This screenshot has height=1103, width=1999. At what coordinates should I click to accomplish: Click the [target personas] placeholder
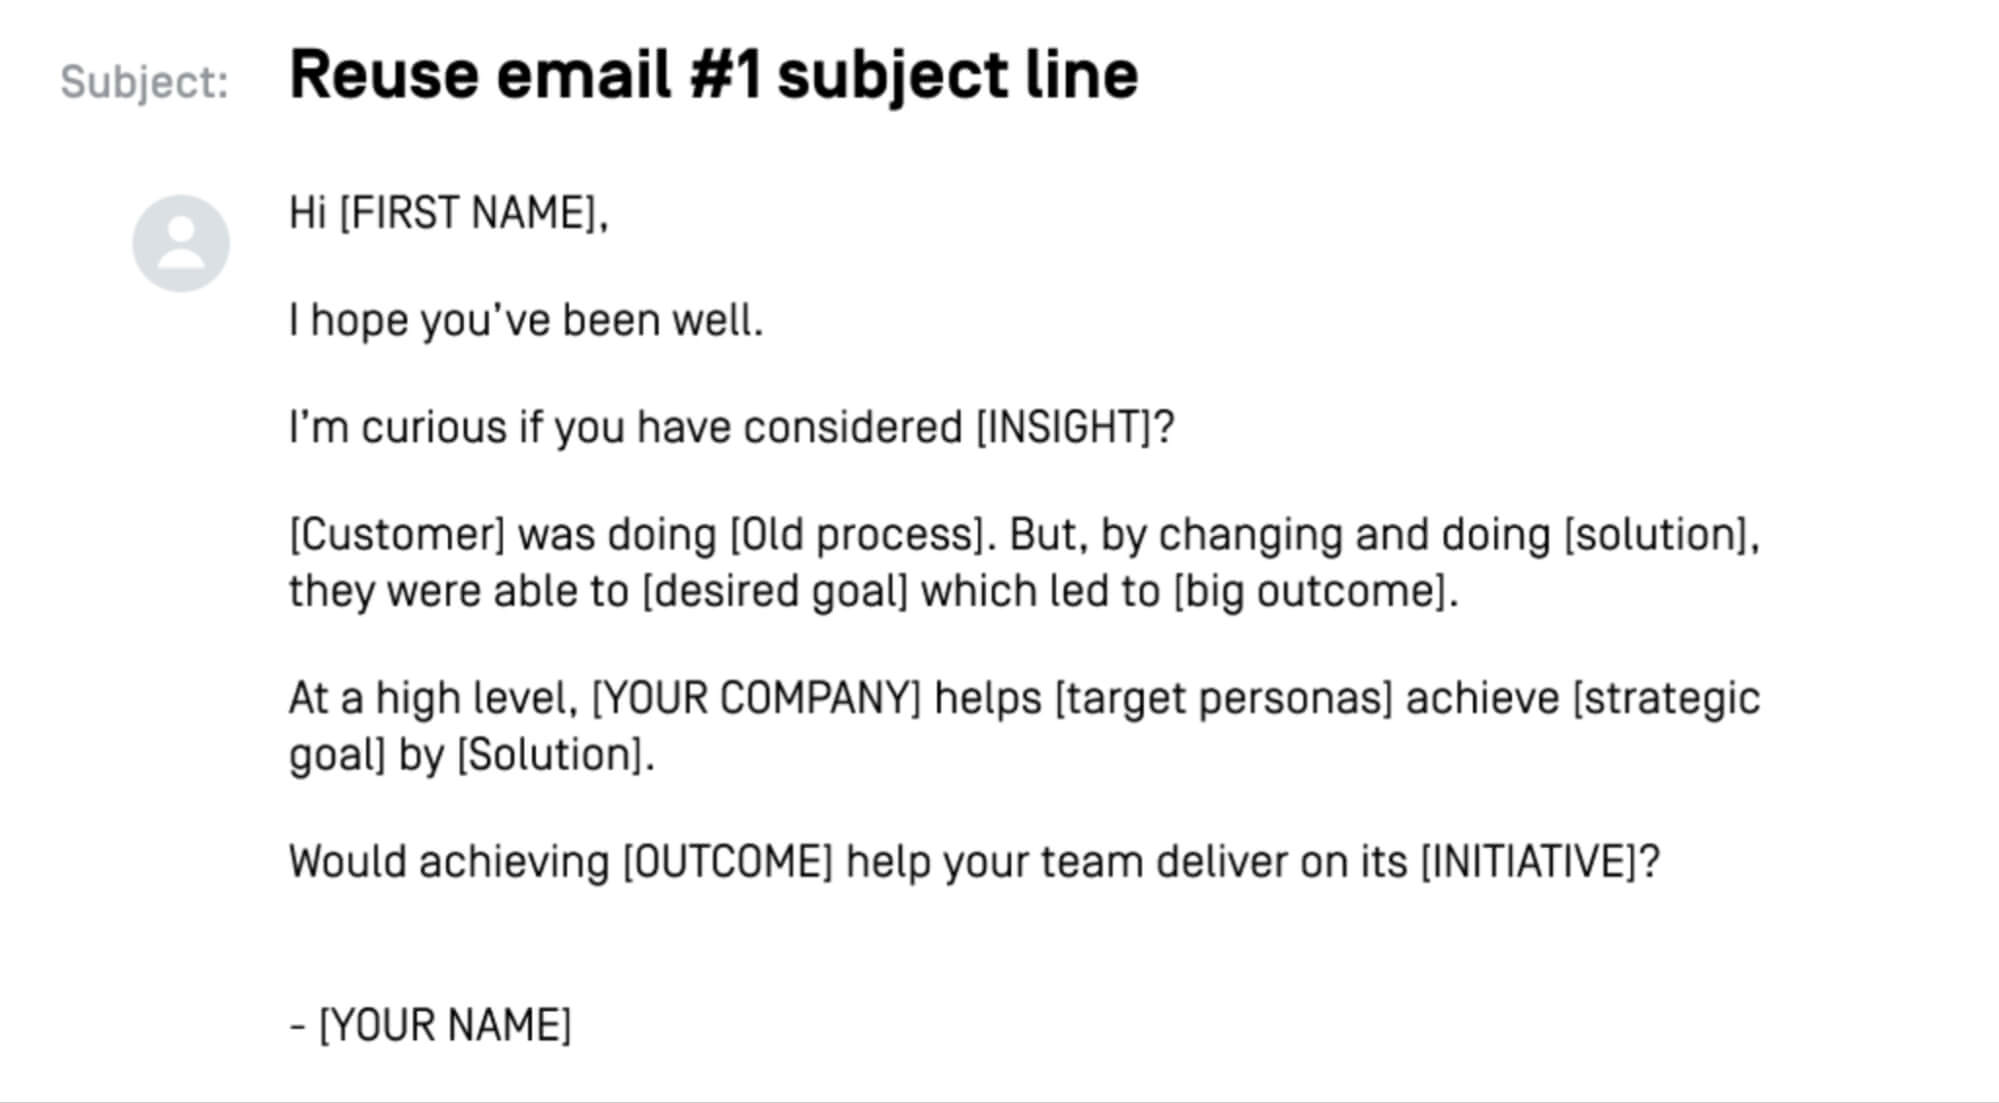[x=1224, y=698]
